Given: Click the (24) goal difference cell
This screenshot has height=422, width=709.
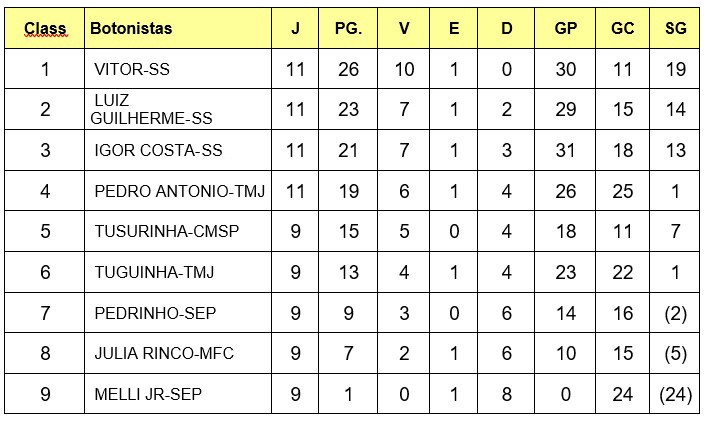Looking at the screenshot, I should coord(676,395).
